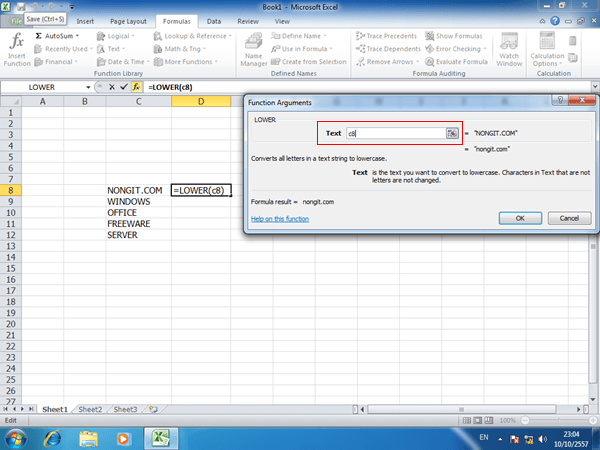Select the Formulas tab
The height and width of the screenshot is (450, 600).
click(176, 21)
